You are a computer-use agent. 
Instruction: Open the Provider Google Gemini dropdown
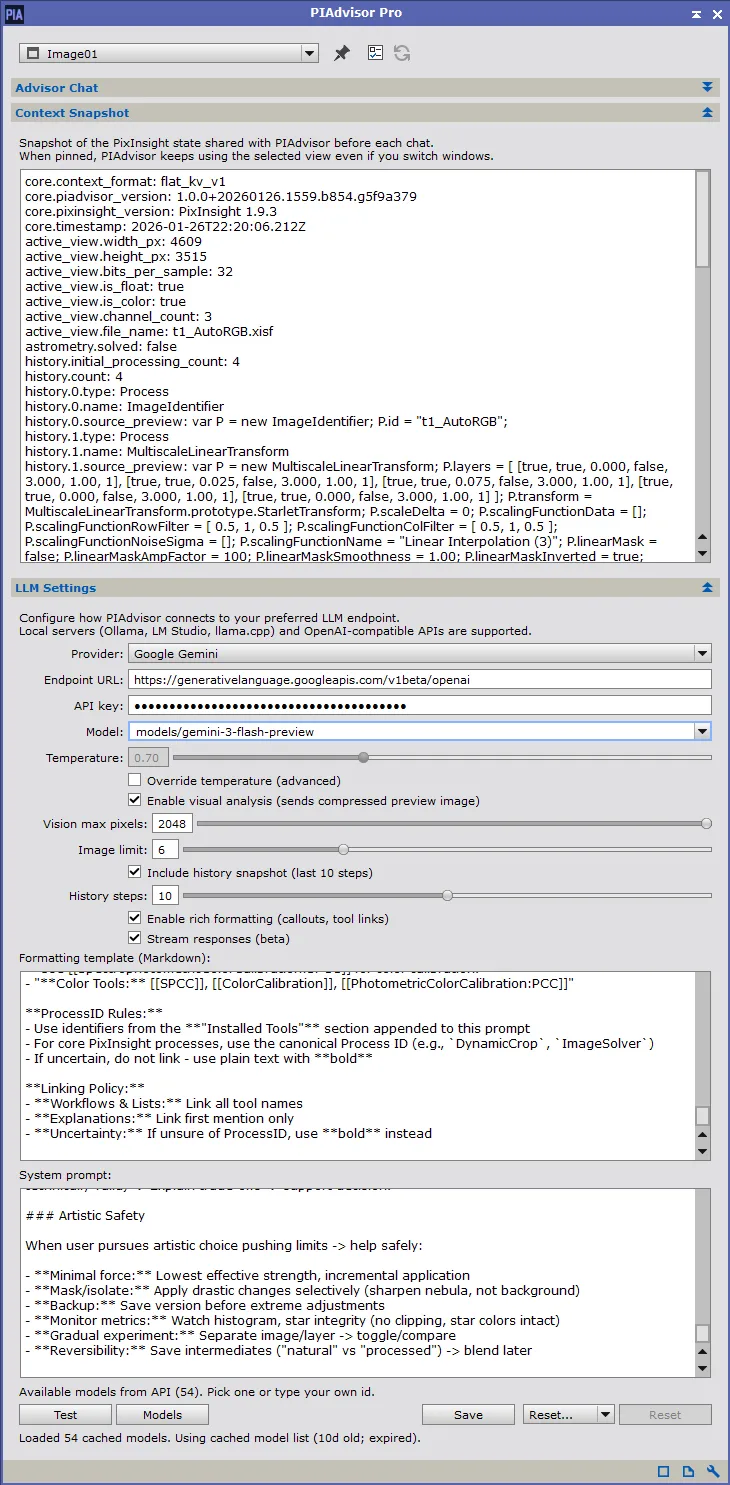420,653
